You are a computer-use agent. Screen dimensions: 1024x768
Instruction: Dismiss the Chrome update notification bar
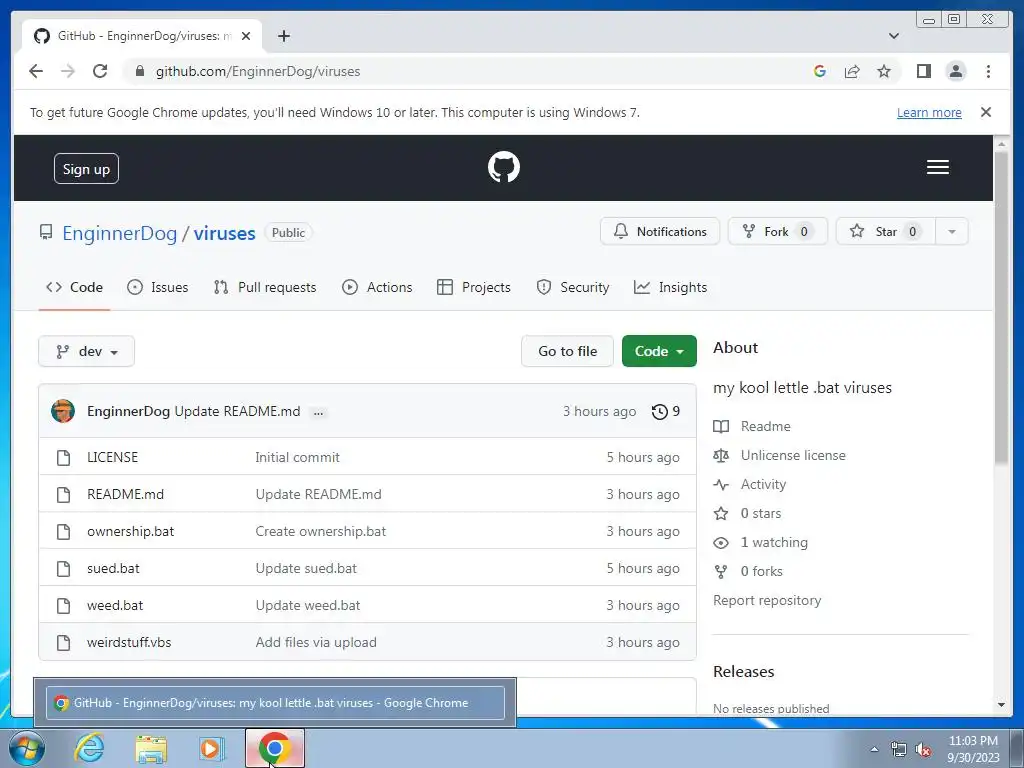tap(985, 112)
